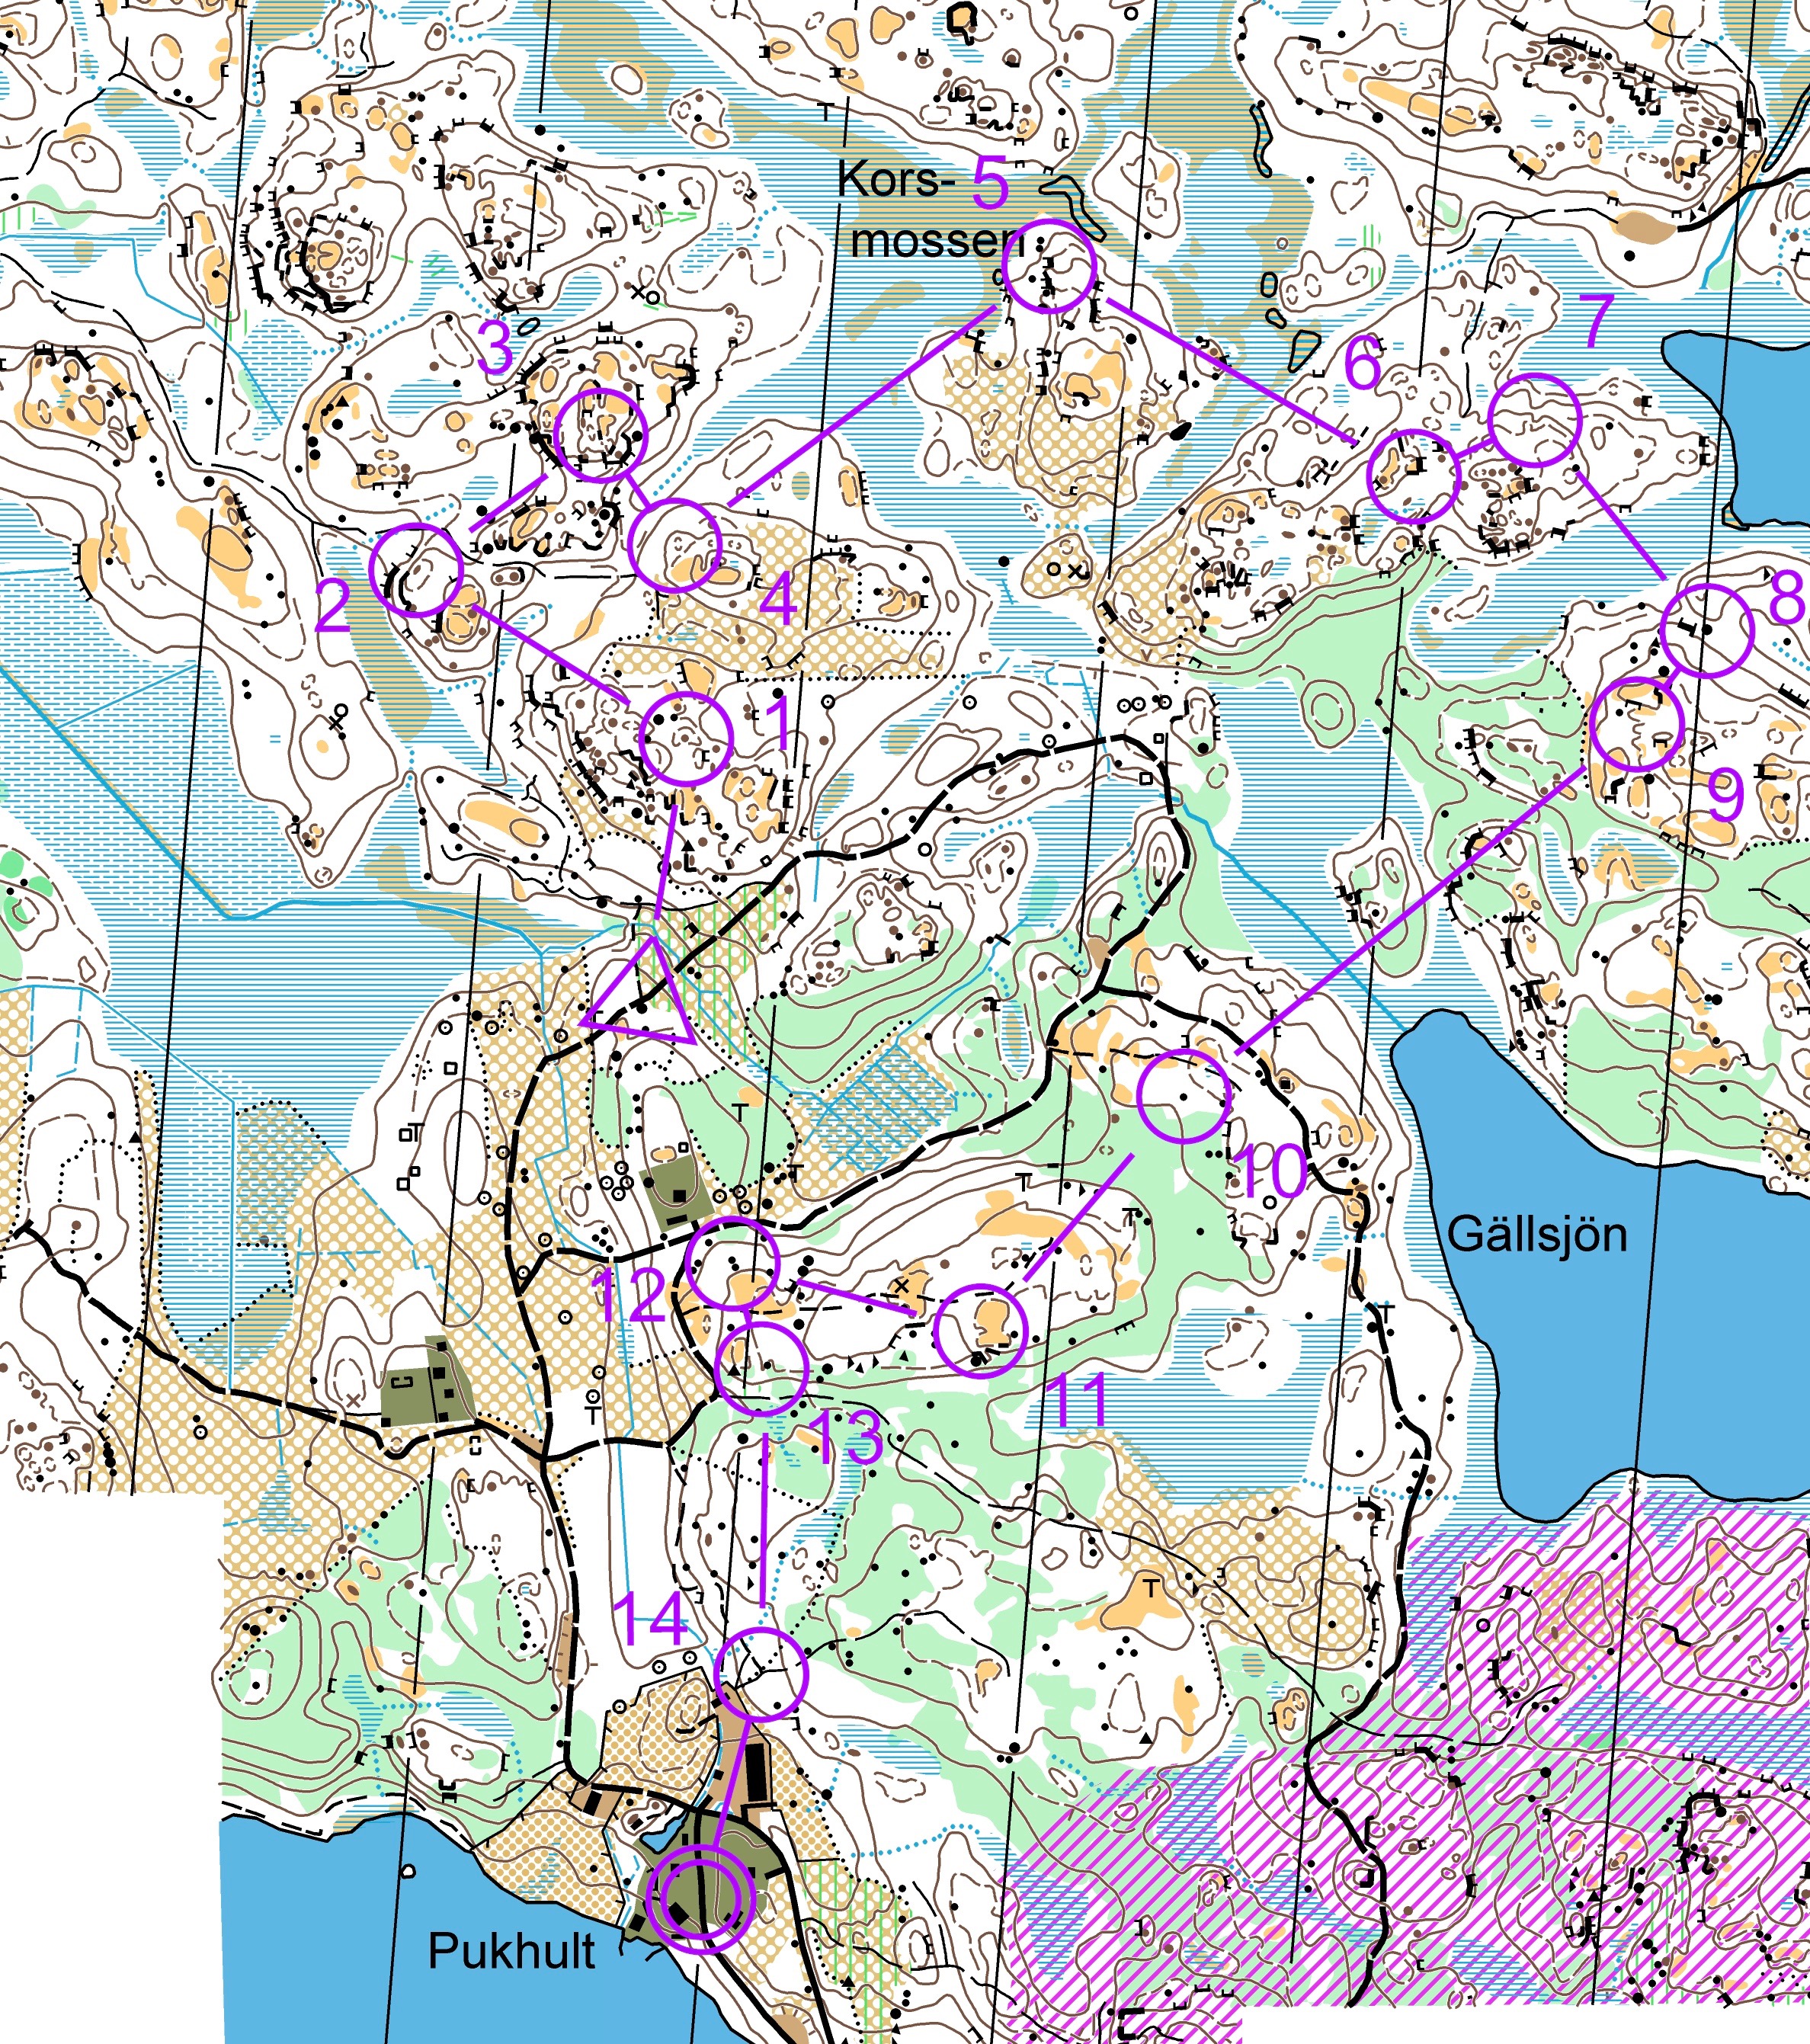Select control circle number 4
This screenshot has width=1810, height=2044.
[675, 545]
